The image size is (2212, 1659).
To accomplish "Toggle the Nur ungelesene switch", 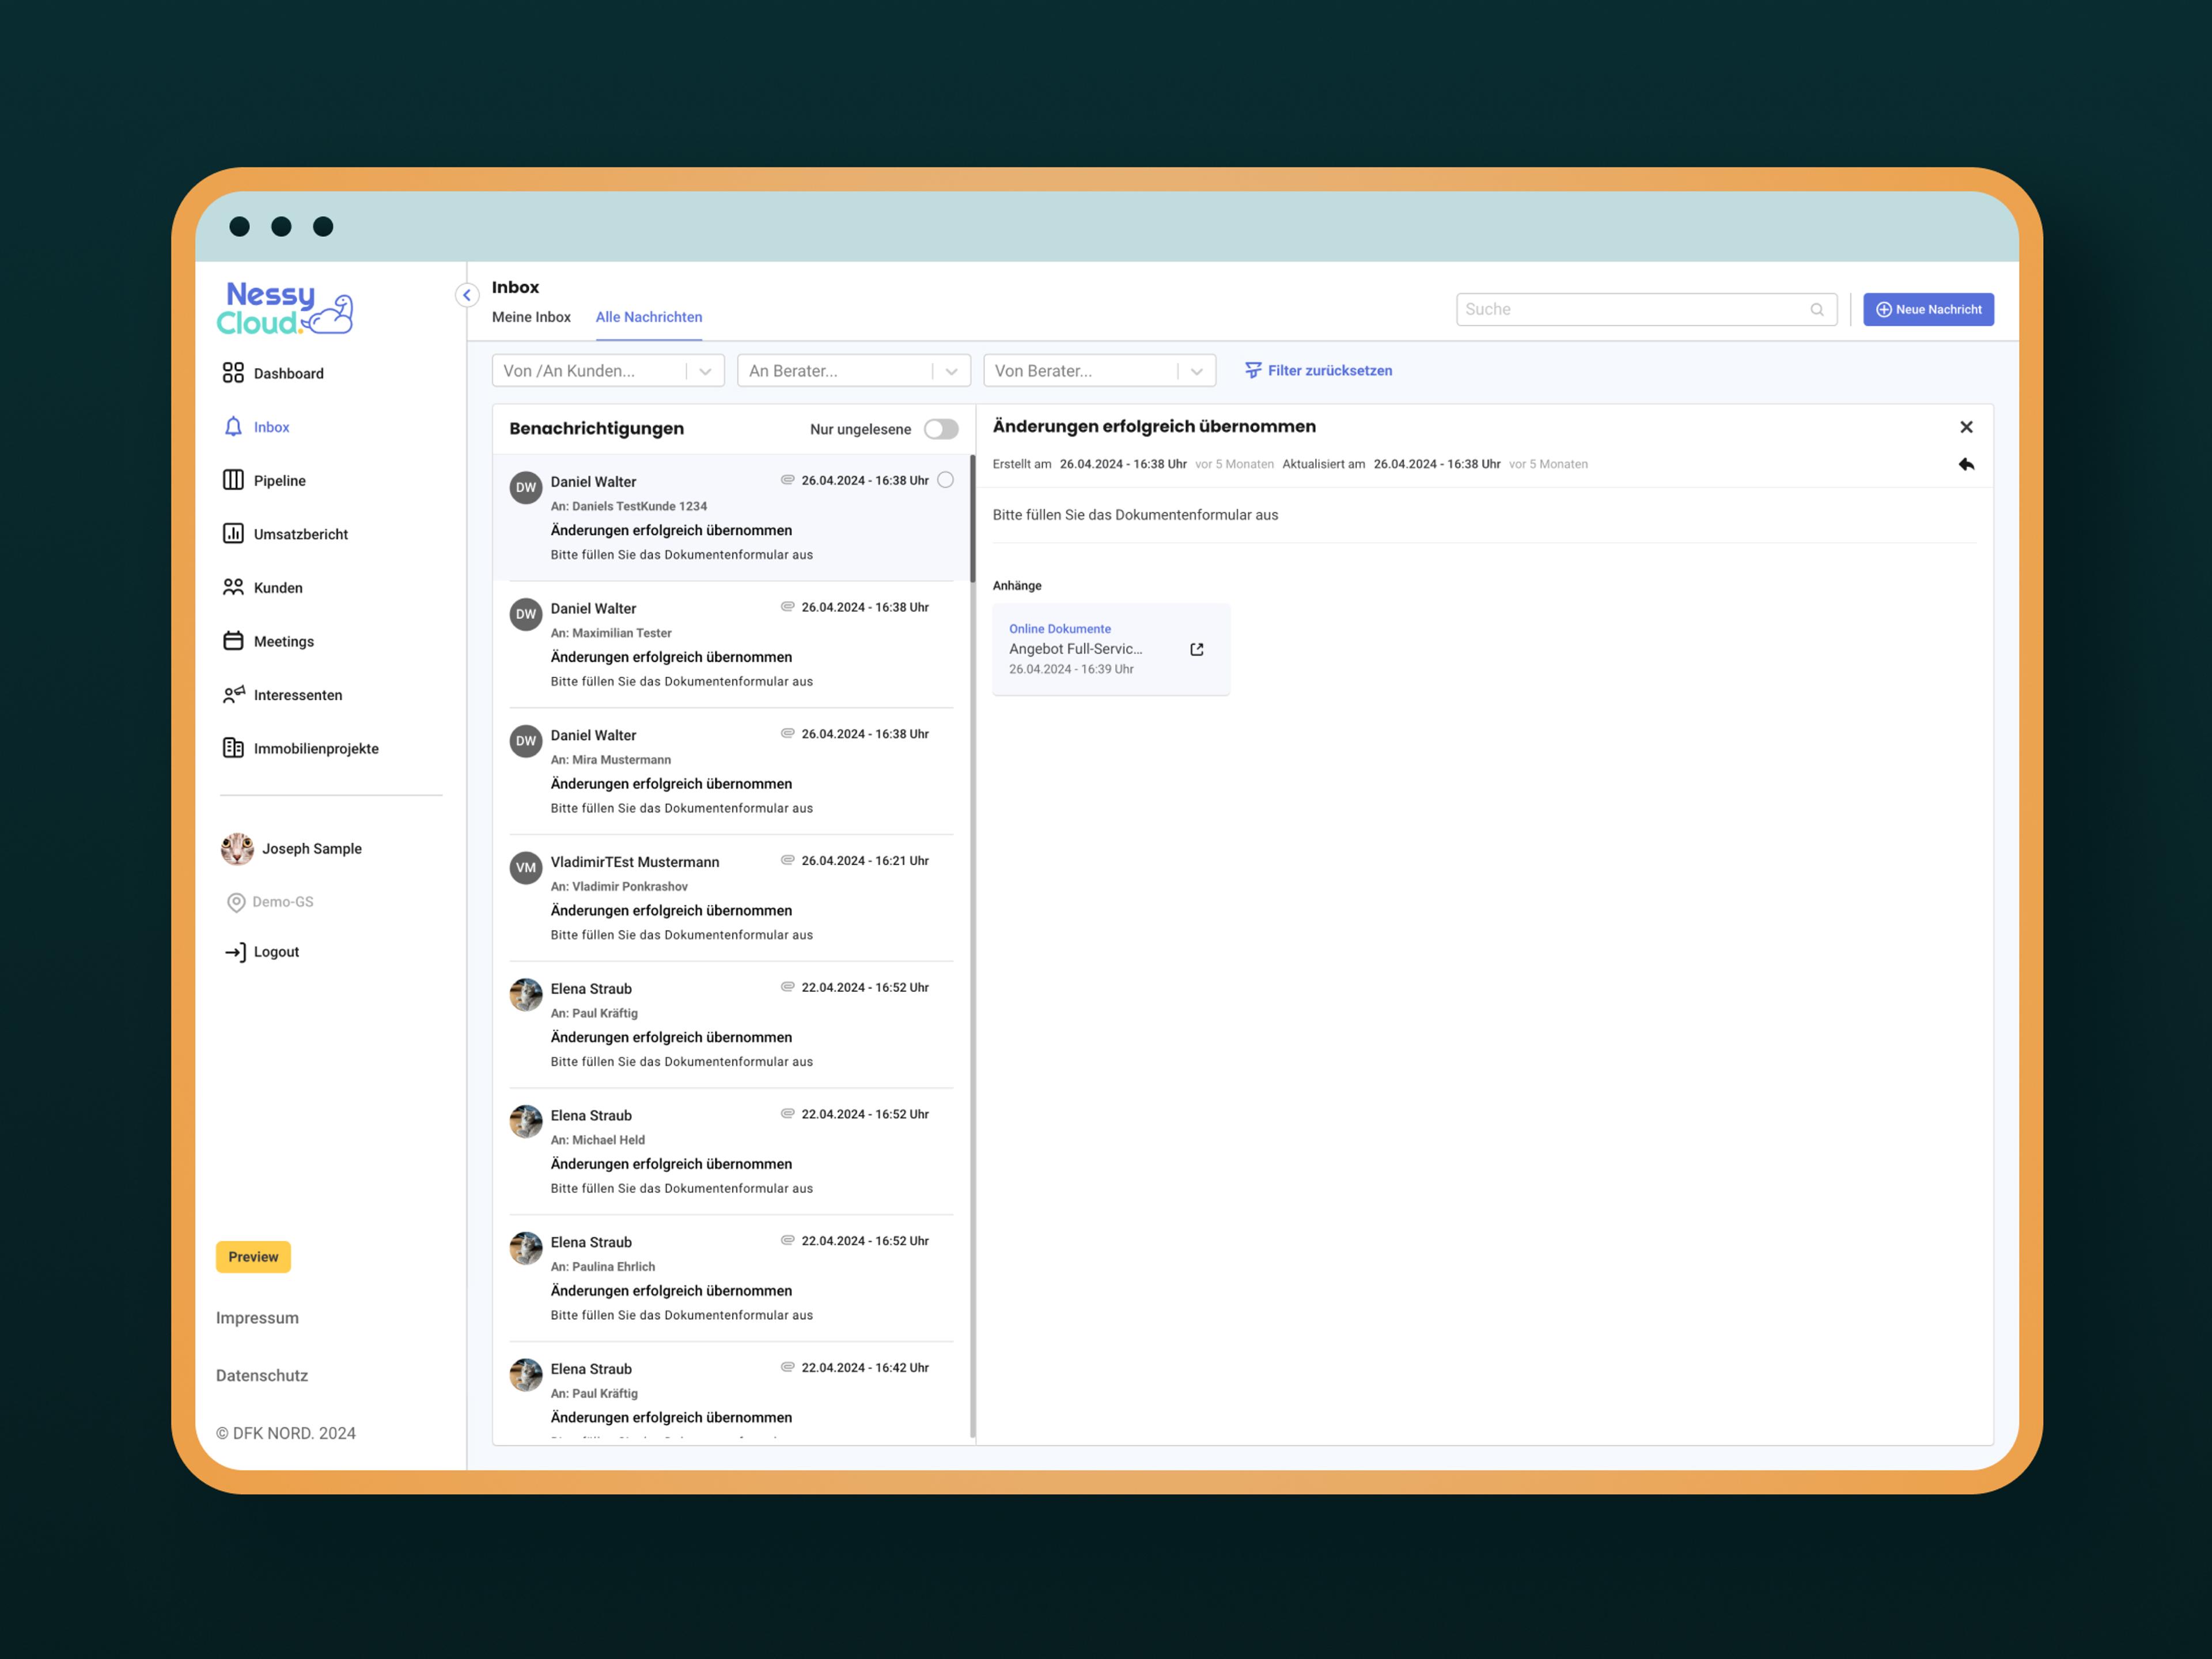I will [941, 429].
